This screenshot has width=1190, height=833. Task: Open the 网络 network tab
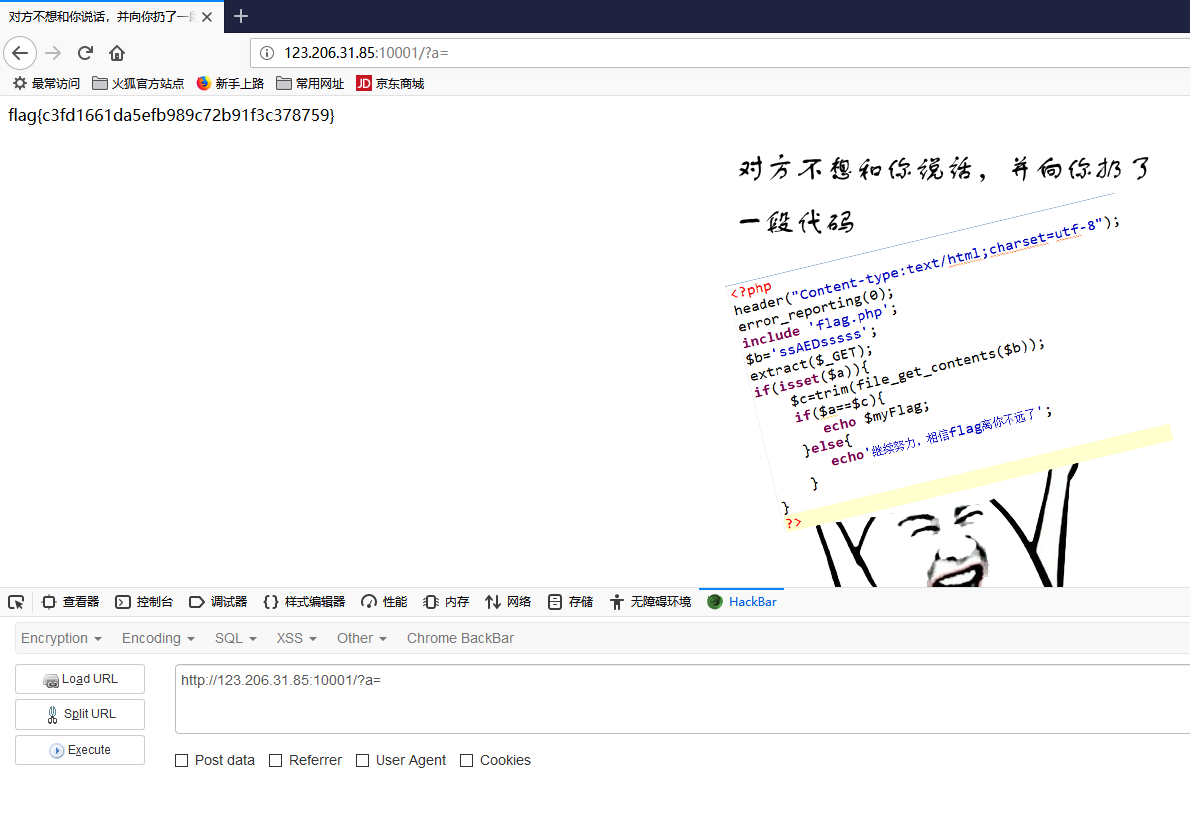pyautogui.click(x=508, y=602)
